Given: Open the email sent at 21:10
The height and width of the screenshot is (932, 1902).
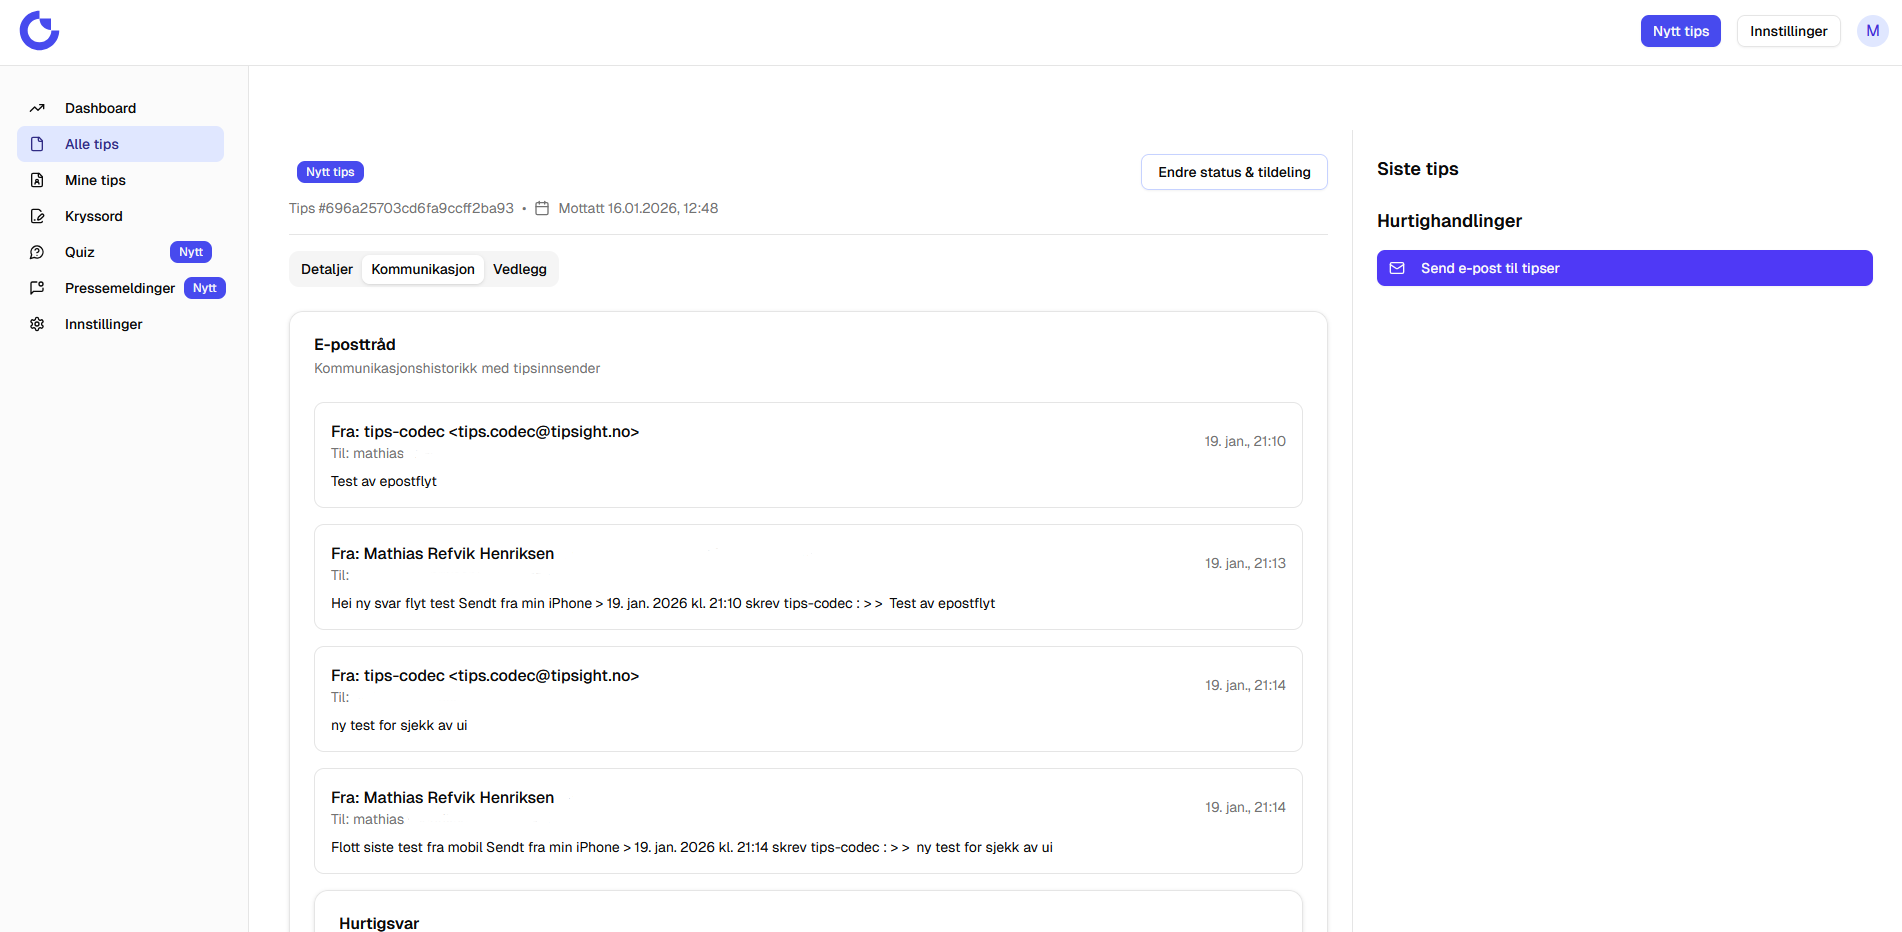Looking at the screenshot, I should [x=808, y=455].
